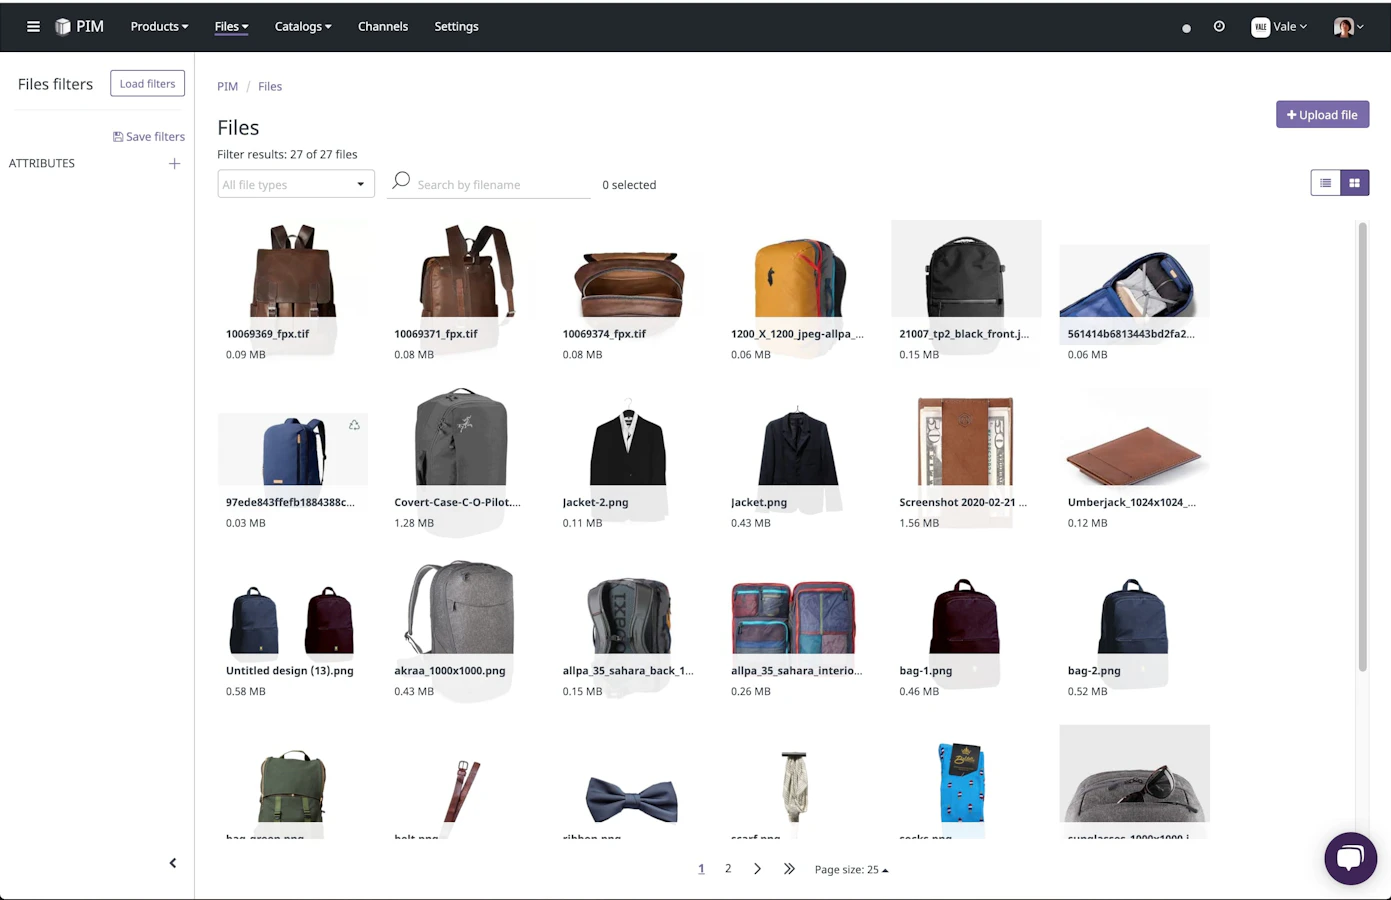This screenshot has height=900, width=1391.
Task: Click the Save filters link
Action: [x=149, y=137]
